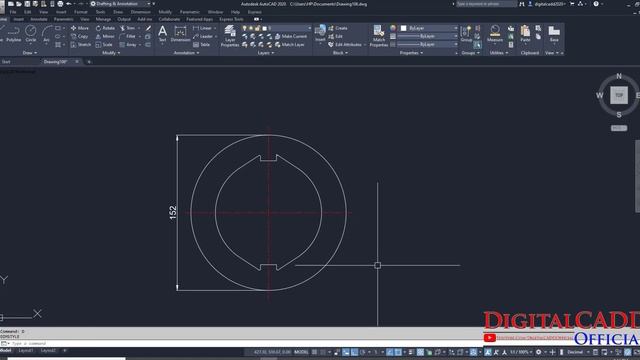Click Match Layer button
Screen dimensions: 640x360
[x=290, y=44]
